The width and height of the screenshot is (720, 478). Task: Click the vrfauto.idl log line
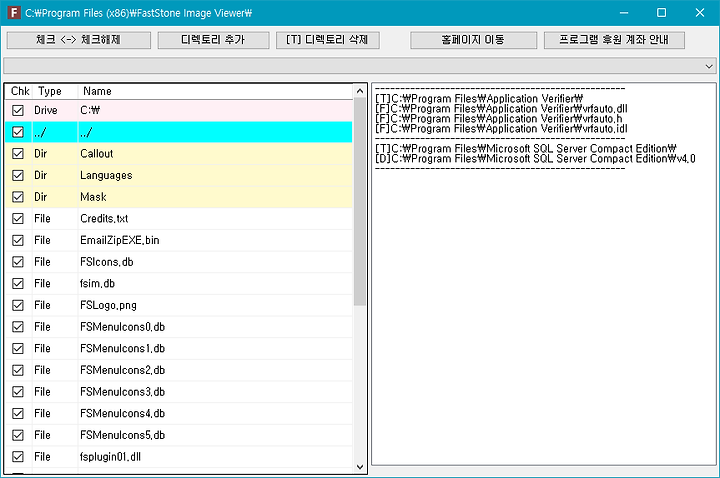coord(501,129)
